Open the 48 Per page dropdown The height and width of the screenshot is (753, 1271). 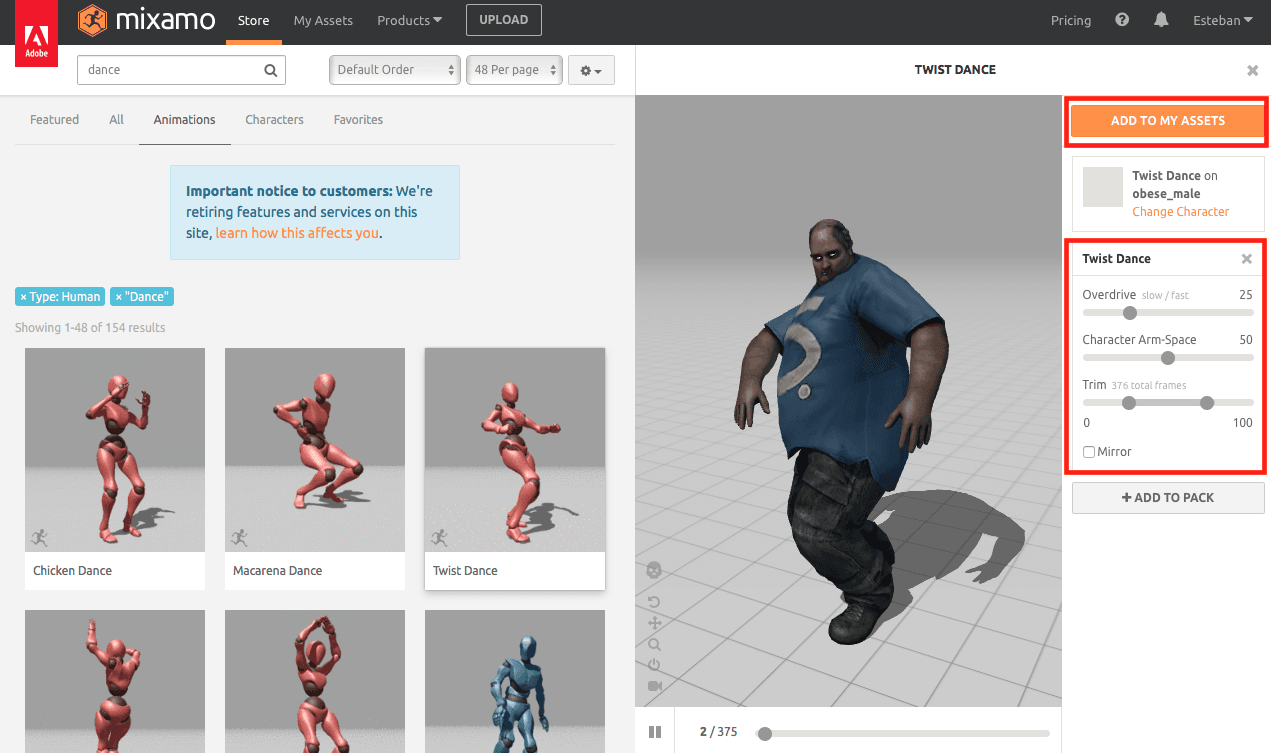pos(514,70)
